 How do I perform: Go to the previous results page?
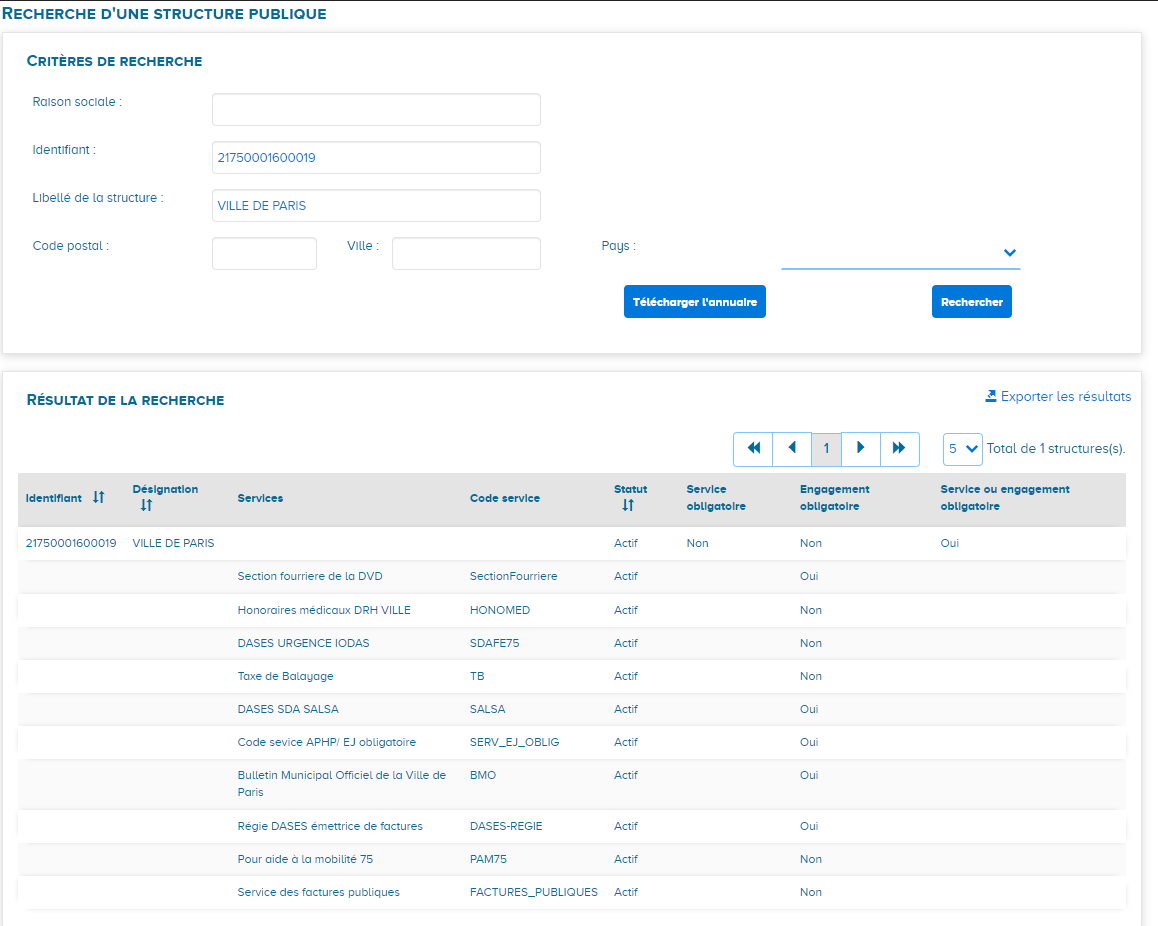pyautogui.click(x=792, y=448)
